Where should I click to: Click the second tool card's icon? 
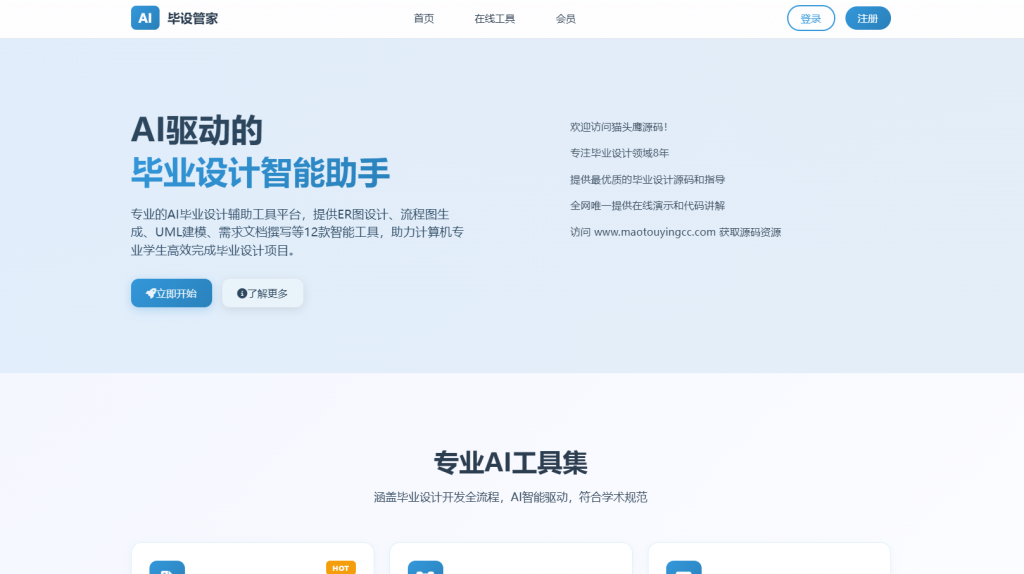[x=425, y=568]
